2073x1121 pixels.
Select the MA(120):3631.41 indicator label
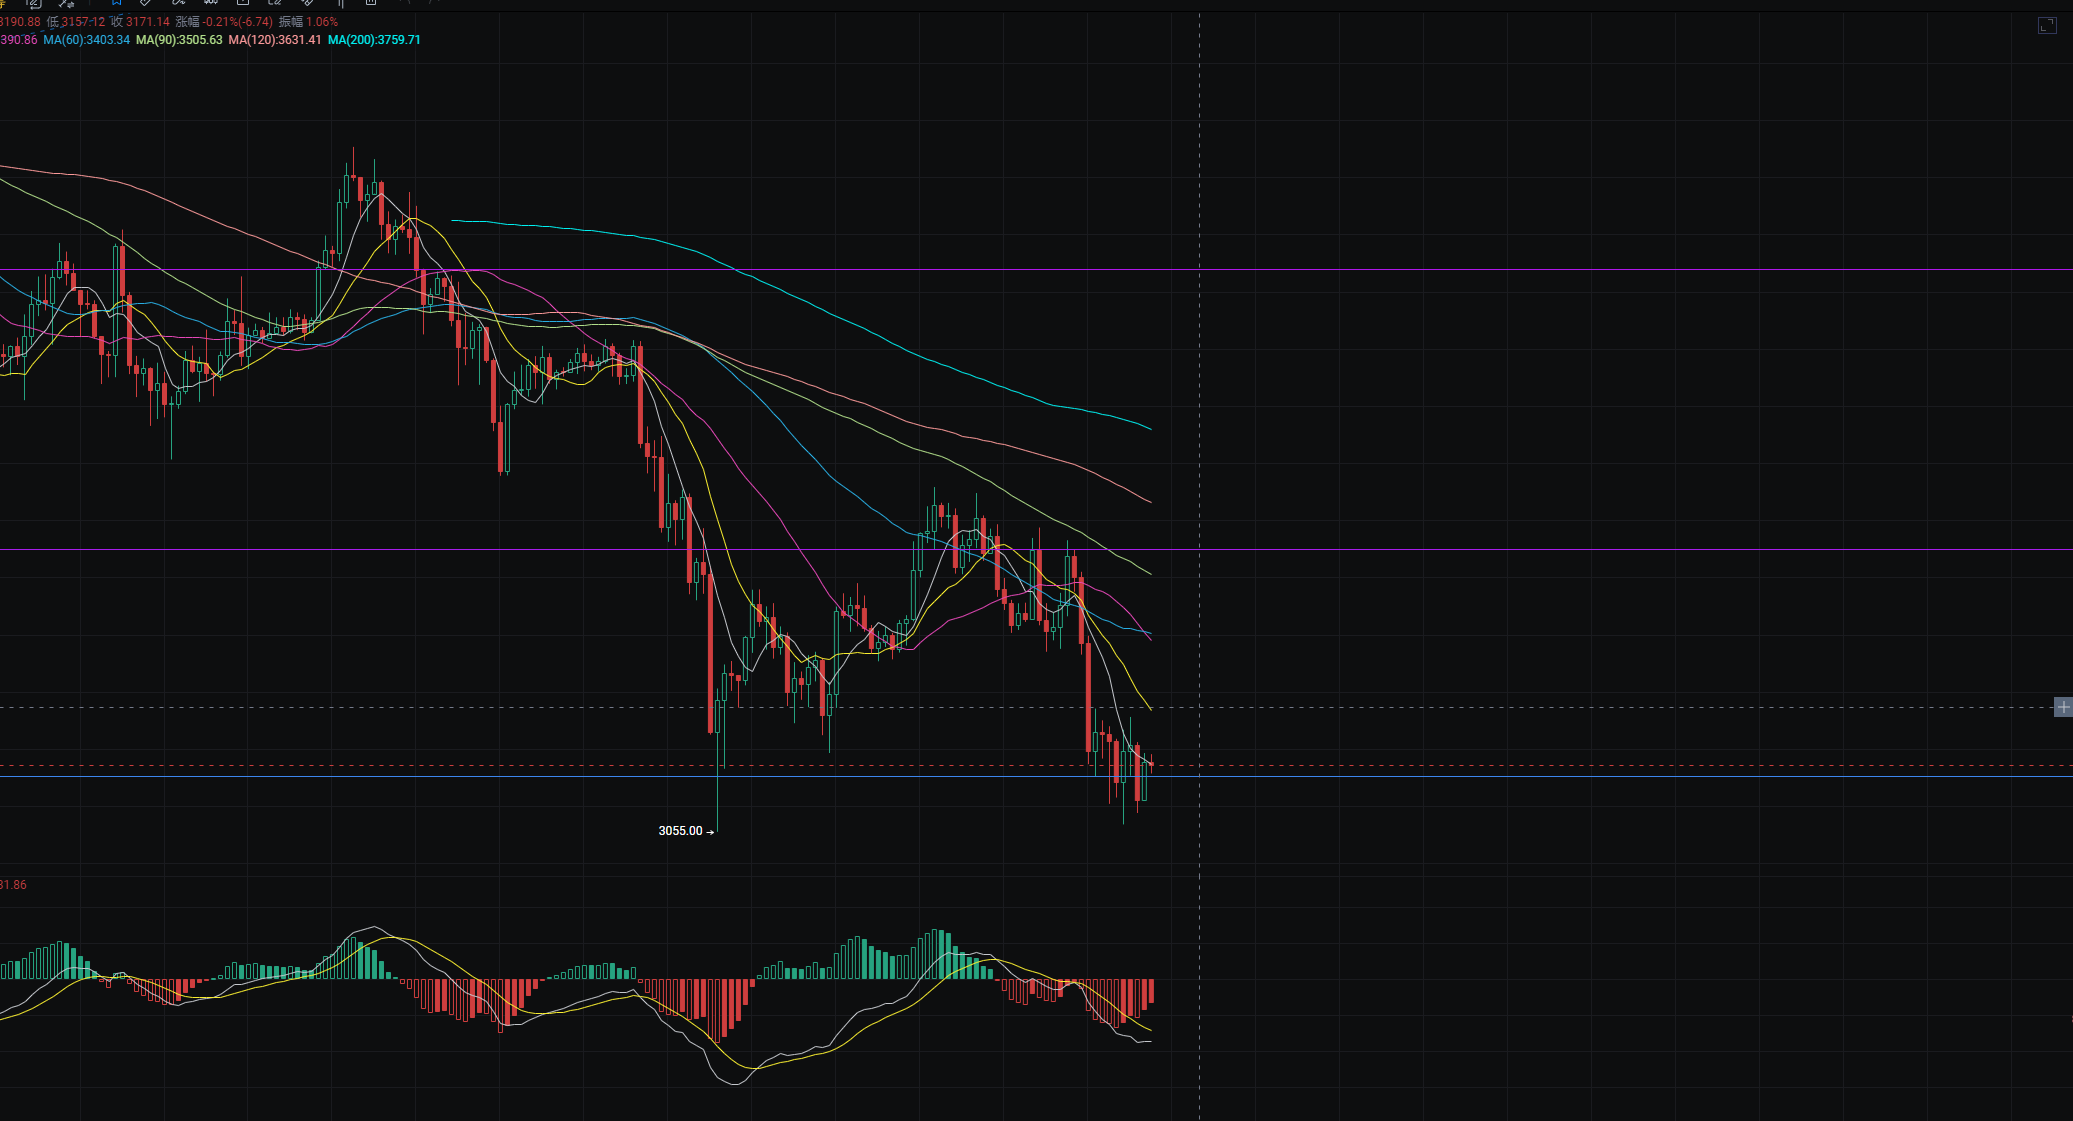(274, 40)
